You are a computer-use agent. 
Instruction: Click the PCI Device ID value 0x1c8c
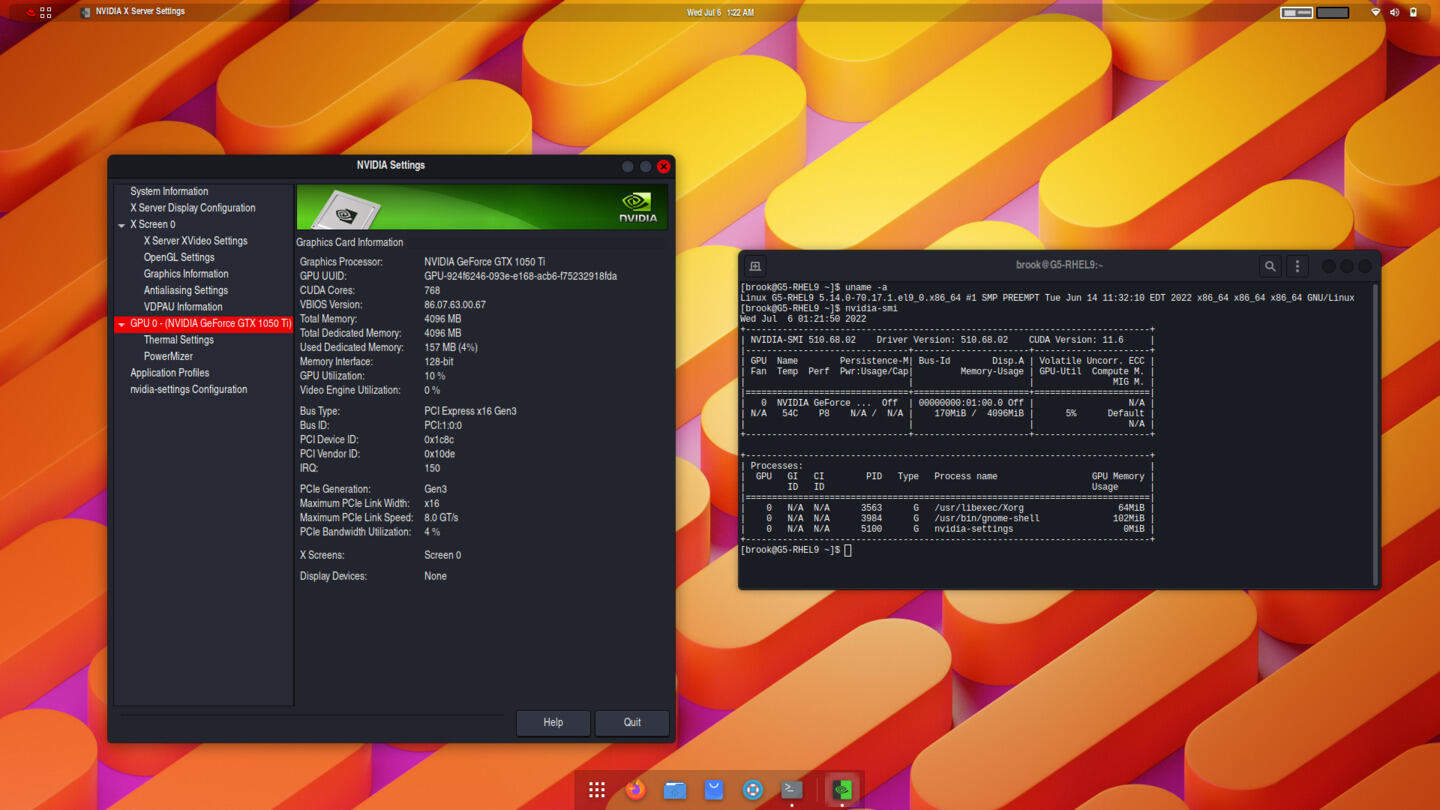coord(439,440)
